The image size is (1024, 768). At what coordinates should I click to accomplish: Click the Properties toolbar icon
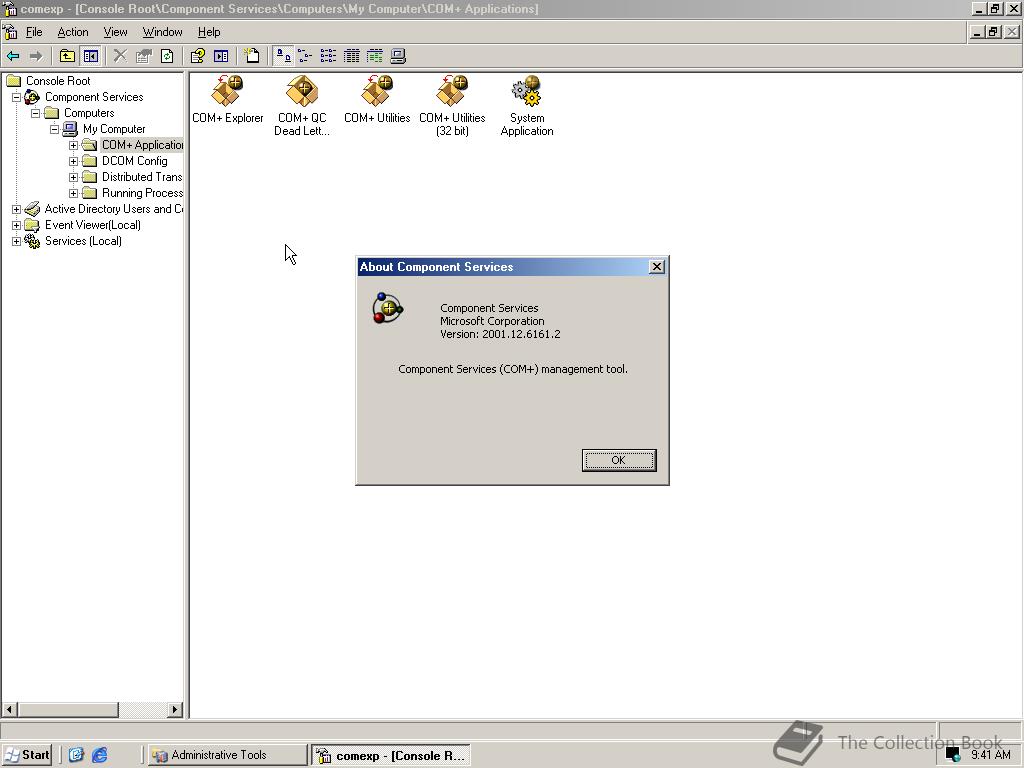click(x=144, y=56)
